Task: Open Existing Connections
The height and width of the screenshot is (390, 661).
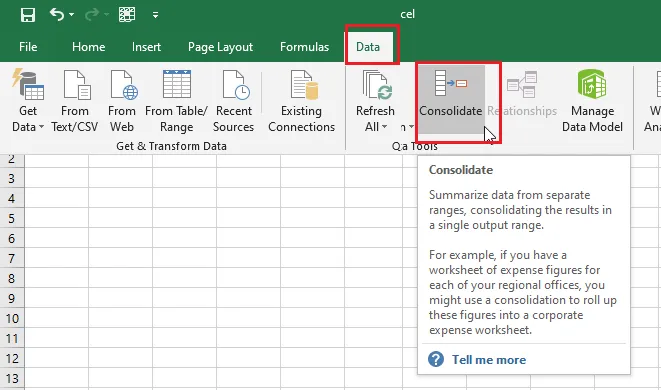Action: [301, 101]
